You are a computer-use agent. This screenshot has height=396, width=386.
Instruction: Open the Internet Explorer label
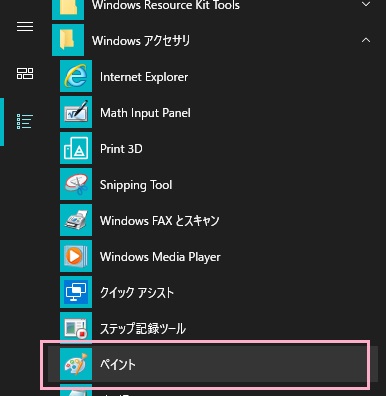144,77
